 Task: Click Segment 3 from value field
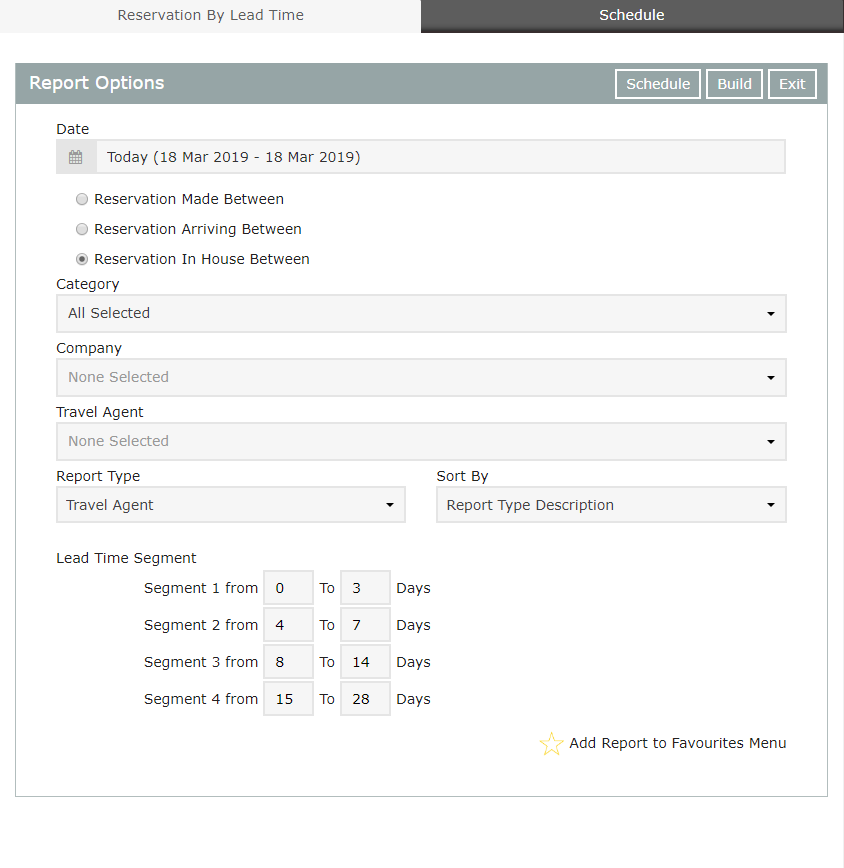point(288,662)
